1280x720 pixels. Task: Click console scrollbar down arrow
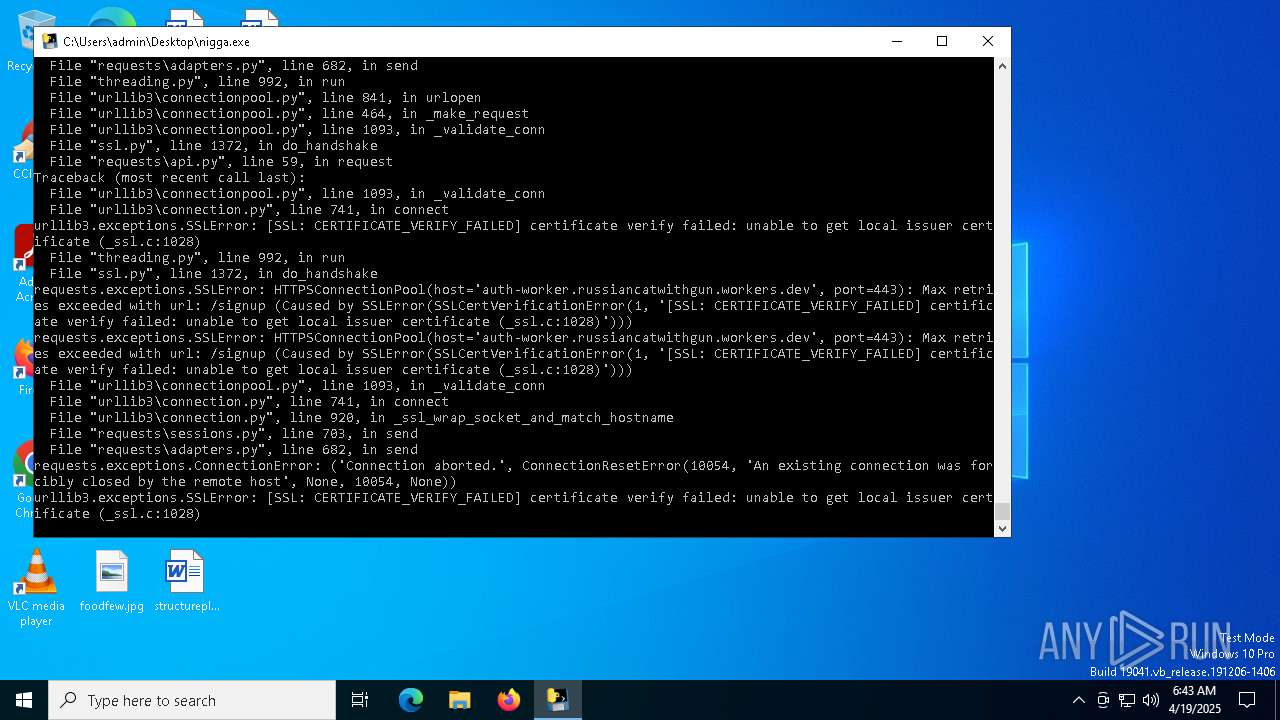pyautogui.click(x=1002, y=529)
